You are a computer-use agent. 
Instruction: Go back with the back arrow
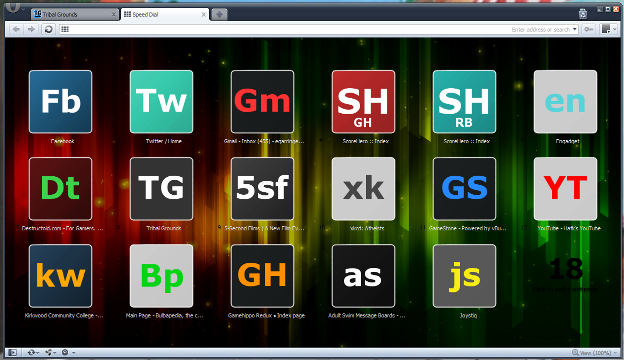pyautogui.click(x=16, y=29)
